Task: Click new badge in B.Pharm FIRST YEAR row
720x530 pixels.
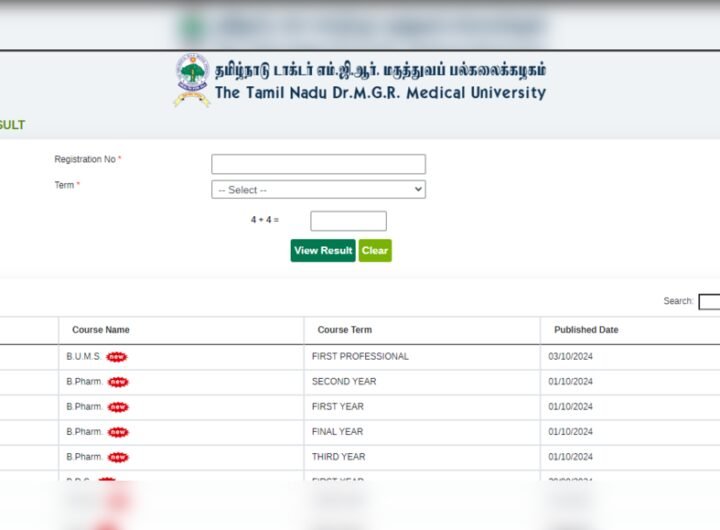Action: [x=118, y=407]
